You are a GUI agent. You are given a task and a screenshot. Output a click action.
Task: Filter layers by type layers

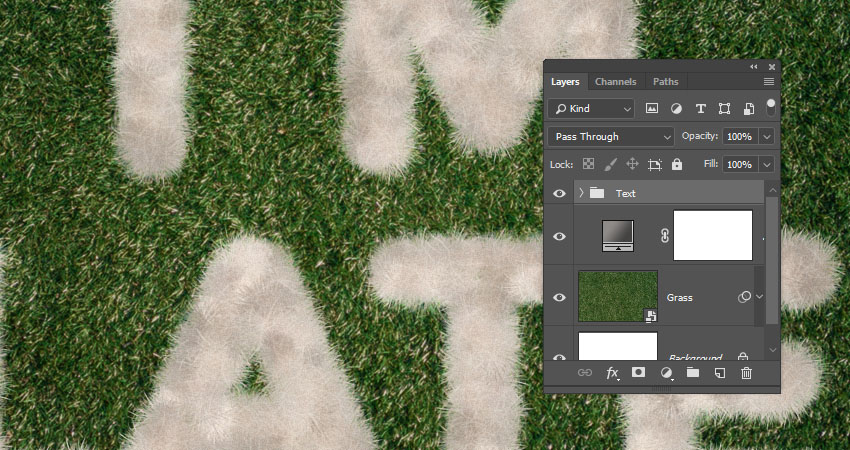[700, 108]
